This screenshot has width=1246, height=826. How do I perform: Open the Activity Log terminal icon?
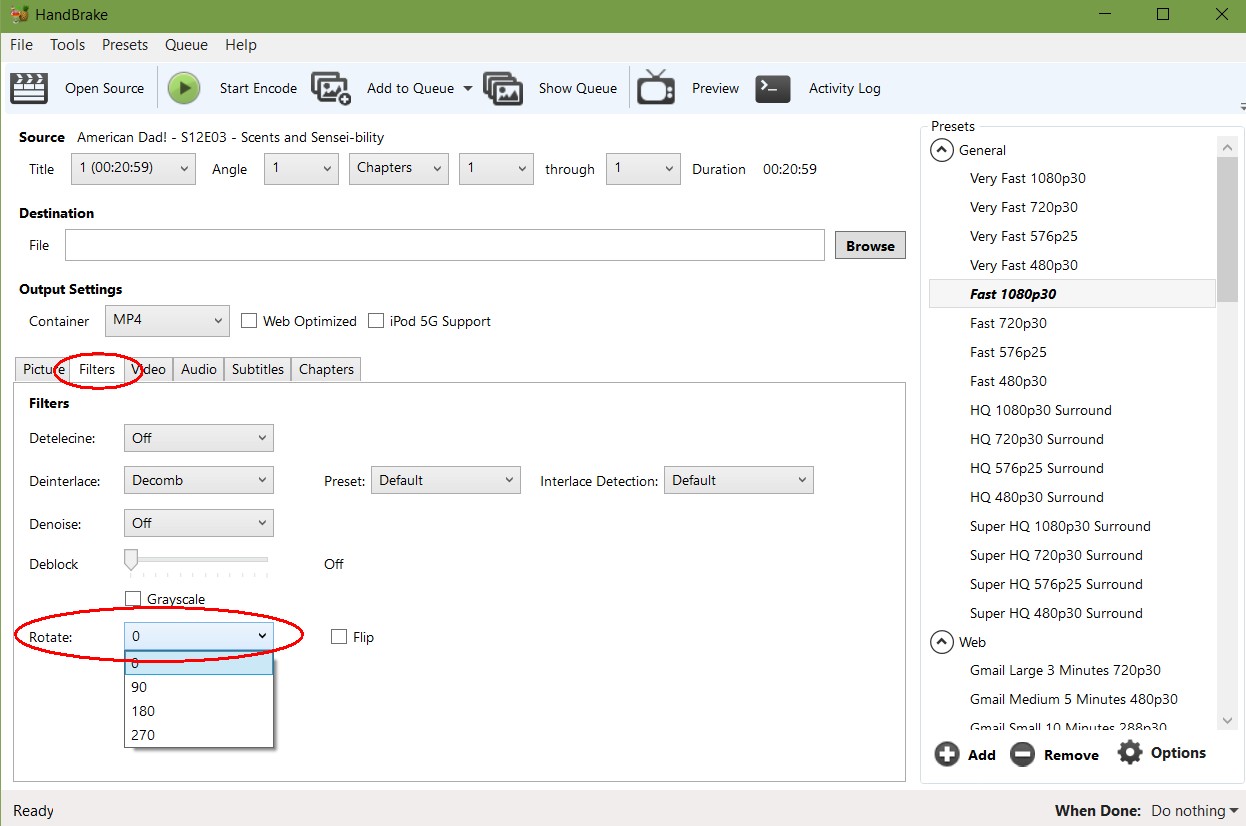(x=773, y=88)
